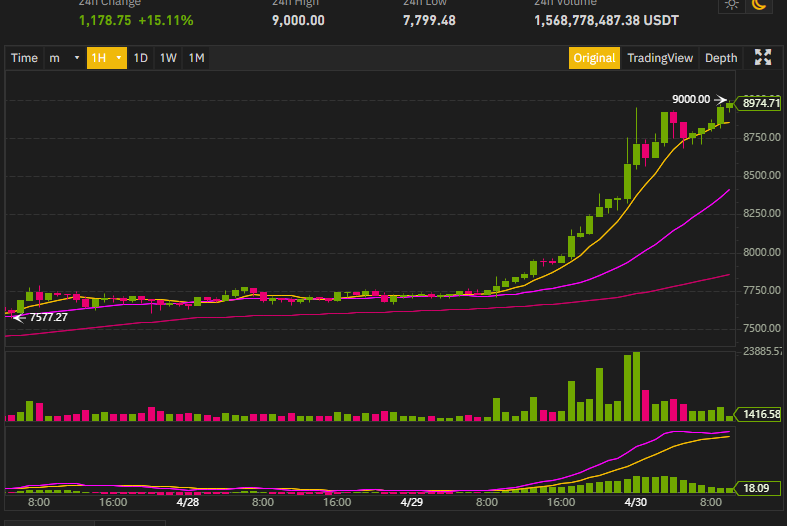Viewport: 787px width, 526px height.
Task: Open the Depth chart
Action: (721, 58)
